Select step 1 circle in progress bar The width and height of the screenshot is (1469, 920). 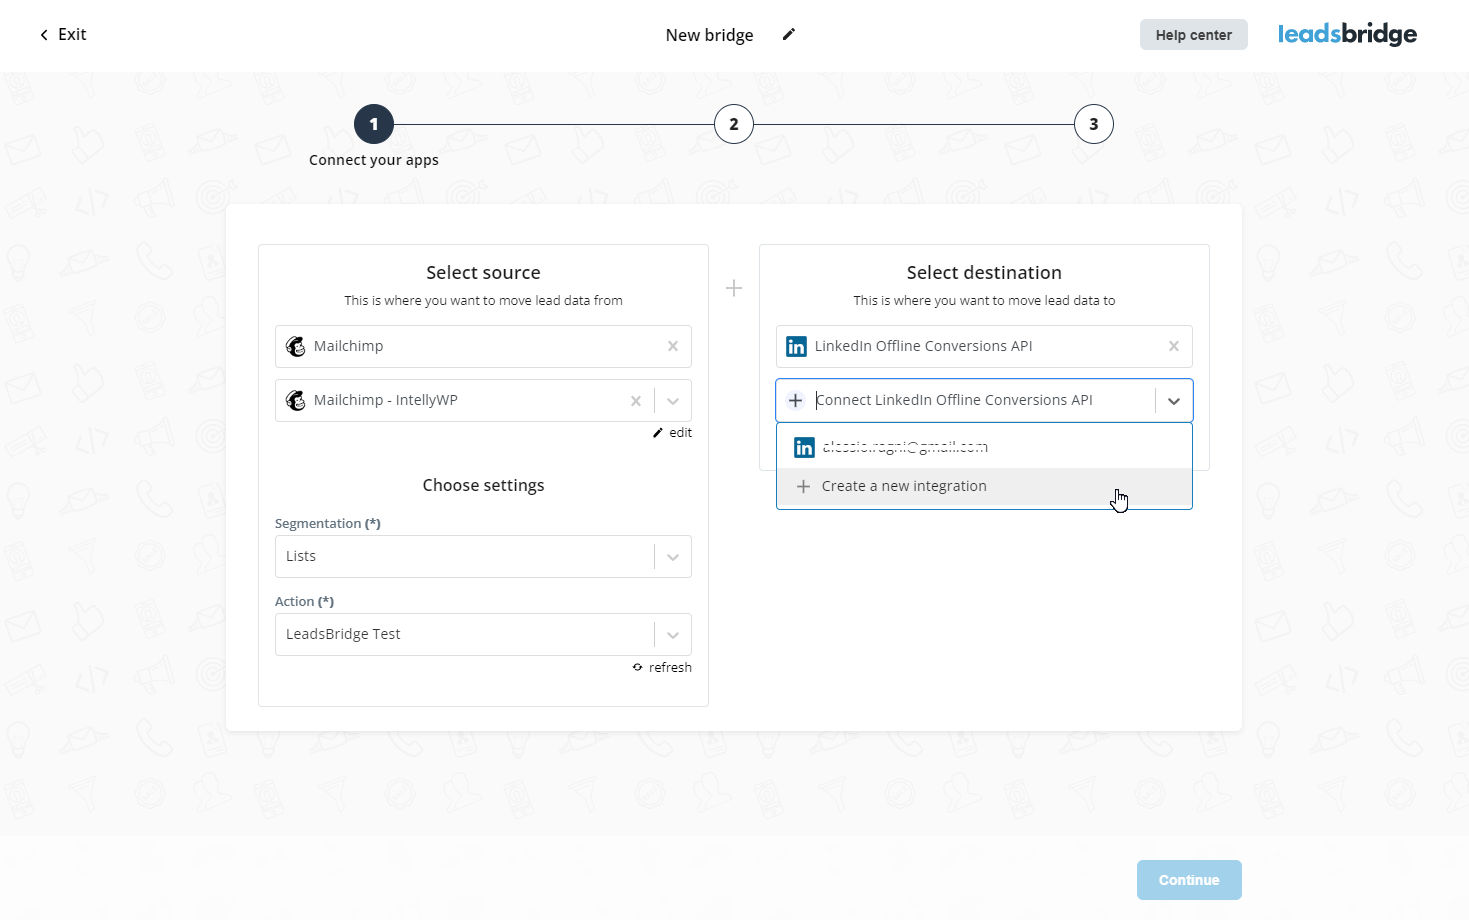(x=374, y=124)
